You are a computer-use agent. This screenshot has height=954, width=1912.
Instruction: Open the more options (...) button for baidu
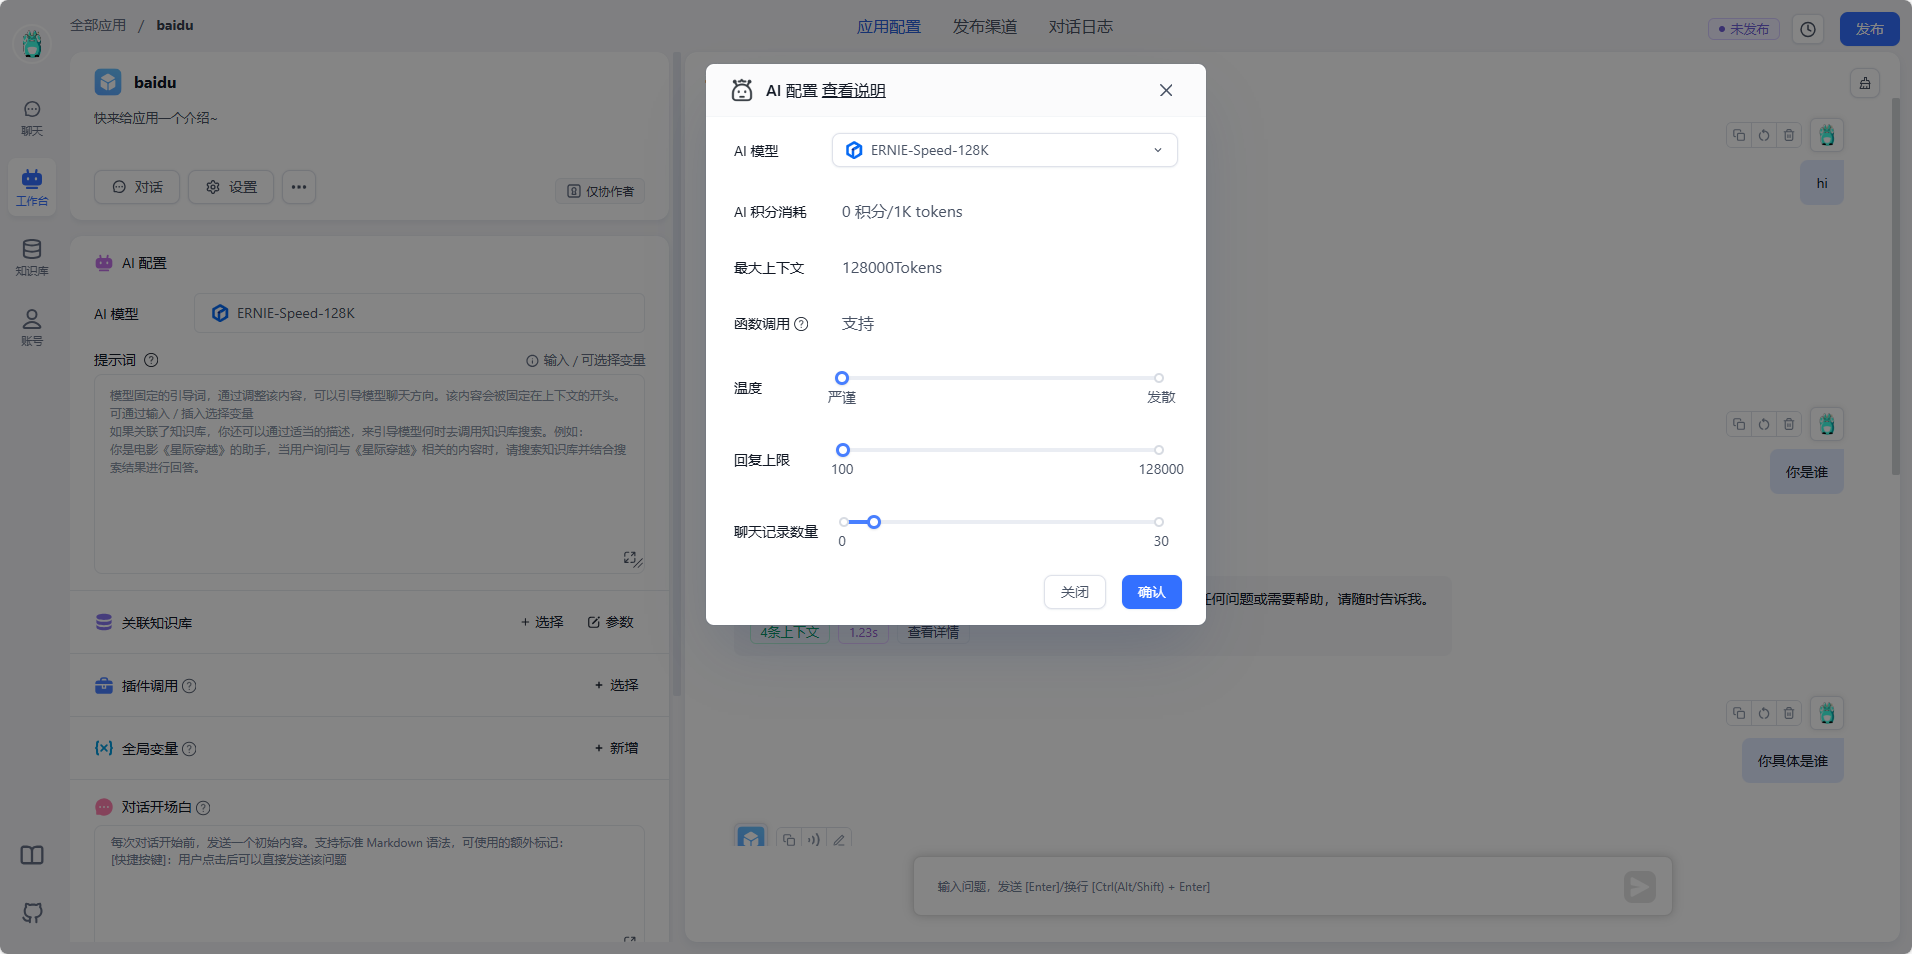coord(299,187)
